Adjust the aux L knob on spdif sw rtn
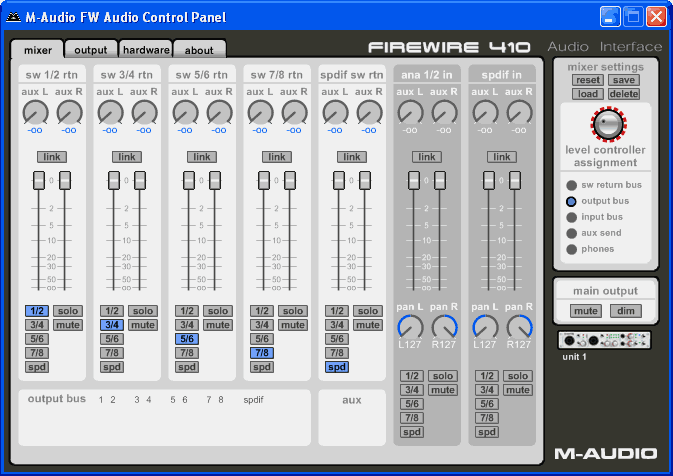The width and height of the screenshot is (673, 476). [x=335, y=112]
